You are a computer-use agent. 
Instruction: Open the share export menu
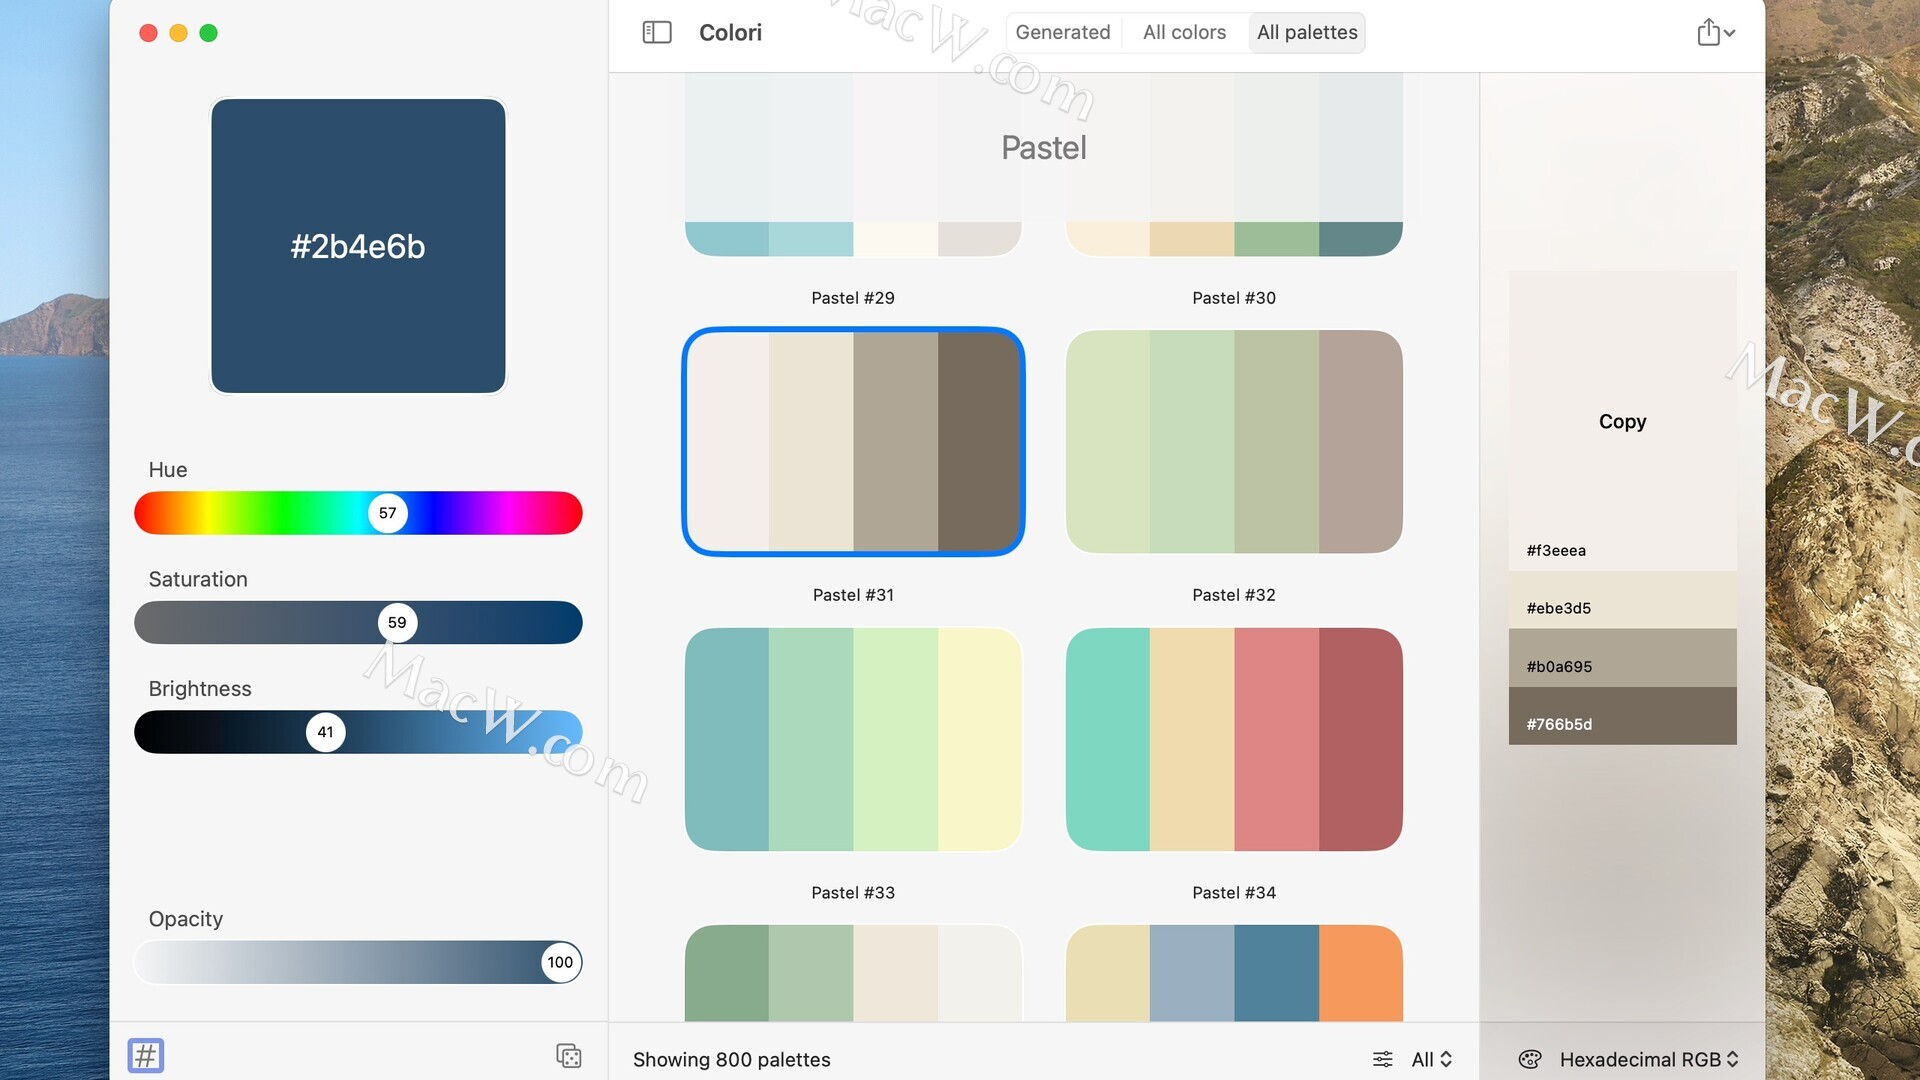[x=1715, y=32]
